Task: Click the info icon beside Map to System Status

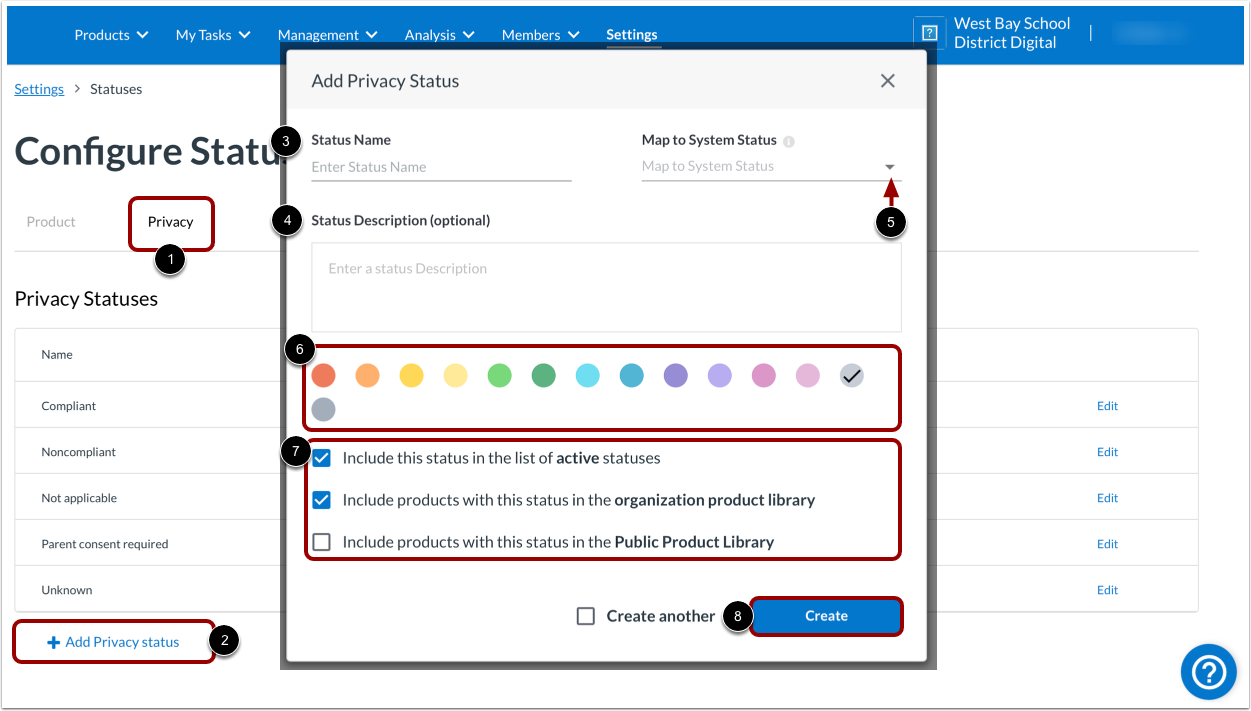Action: [x=789, y=140]
